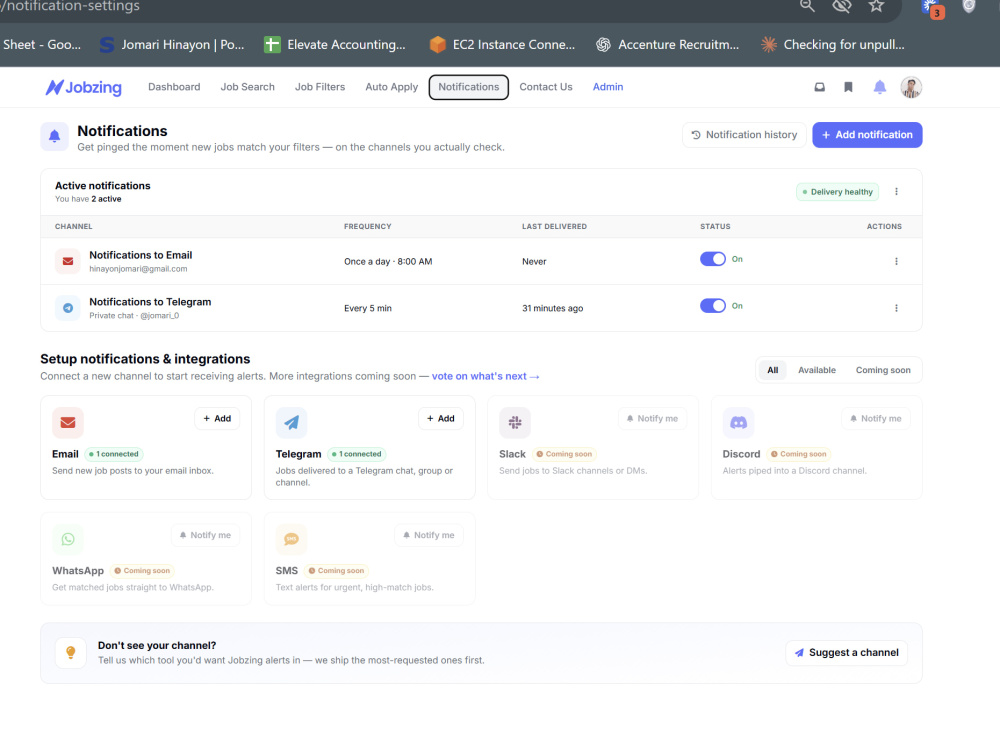Select the All filter tab

(x=772, y=370)
